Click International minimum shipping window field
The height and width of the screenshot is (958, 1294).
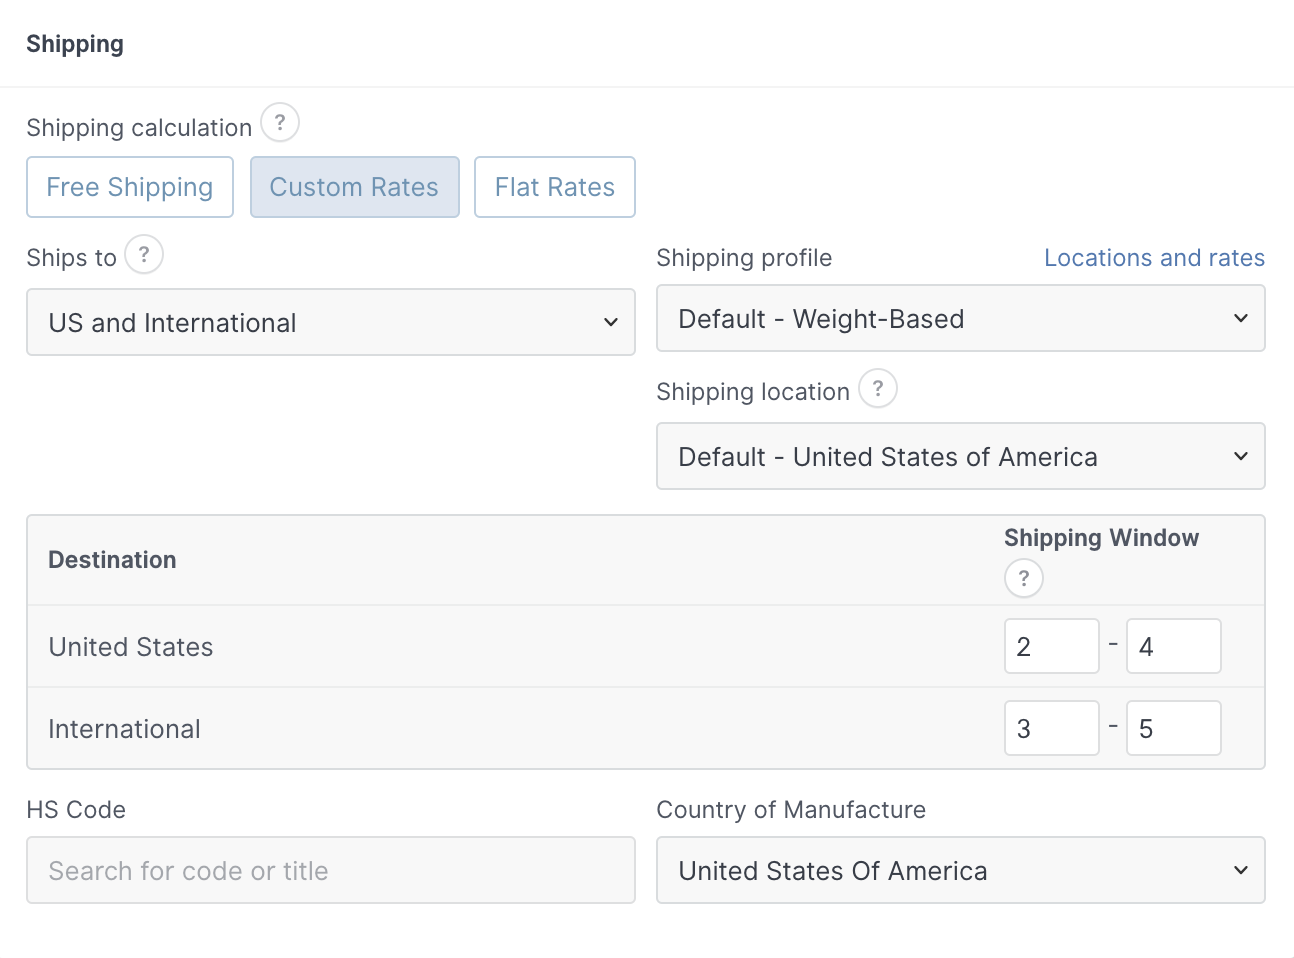pos(1051,729)
